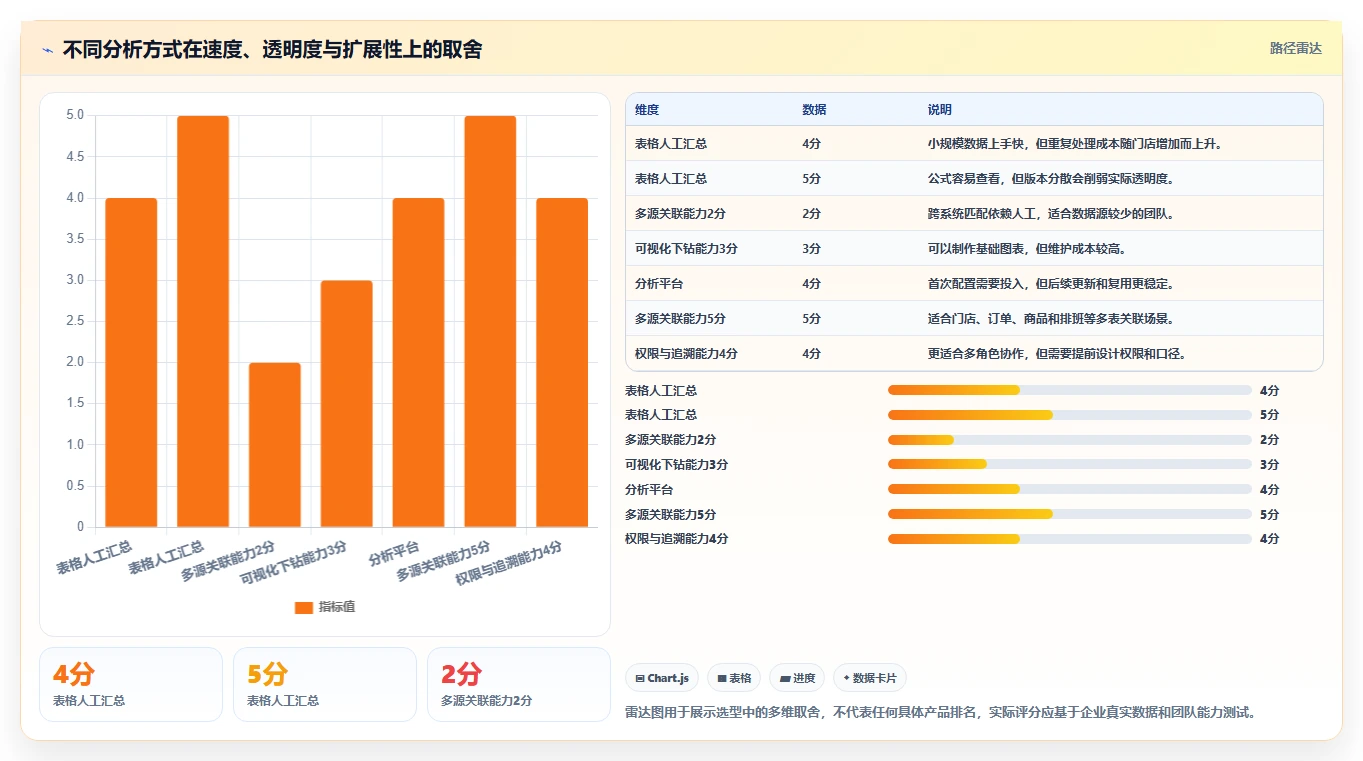
Task: Click the chart bar above 分析平台
Action: coord(418,363)
